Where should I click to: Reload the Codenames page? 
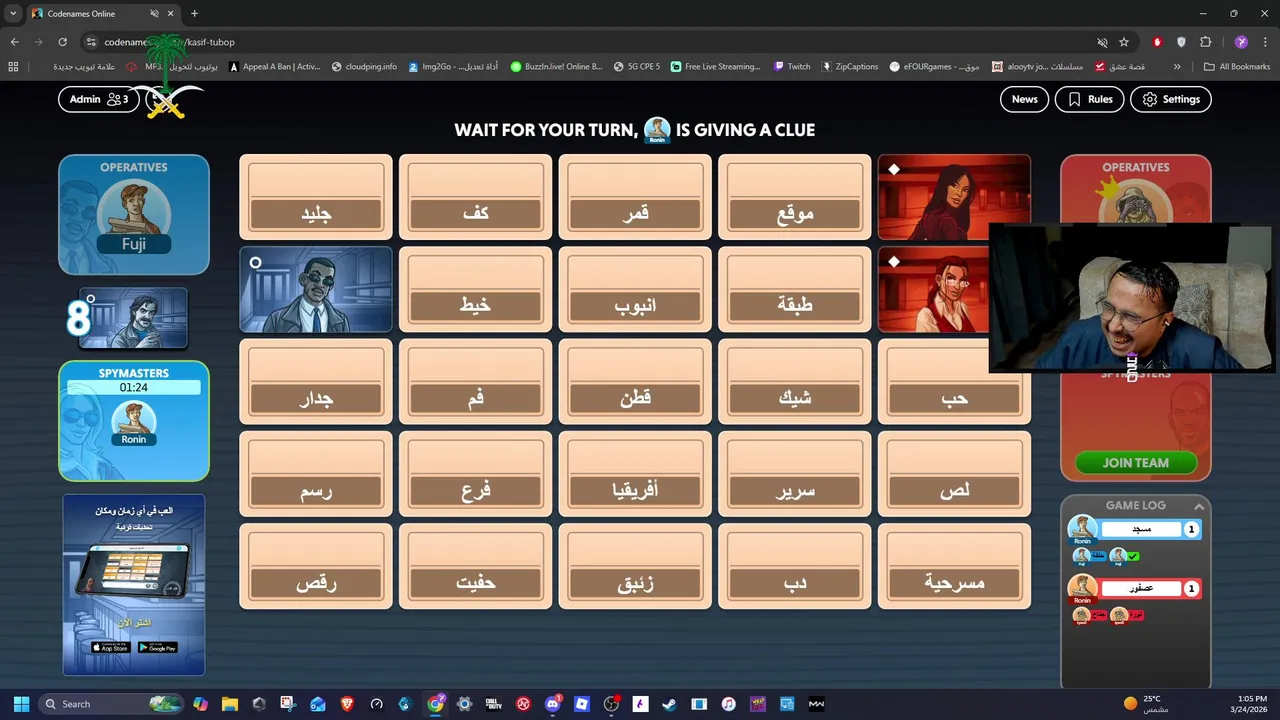[x=62, y=42]
